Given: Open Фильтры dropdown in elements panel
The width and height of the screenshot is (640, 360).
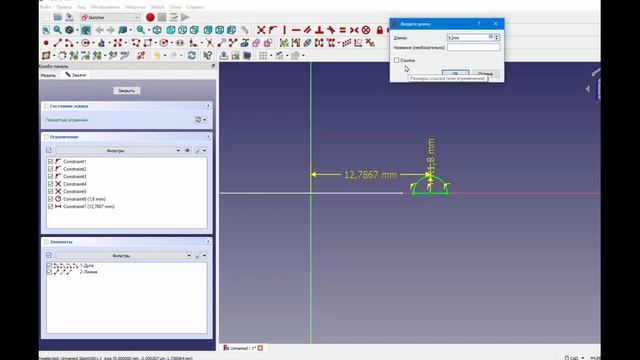Looking at the screenshot, I should tap(124, 255).
